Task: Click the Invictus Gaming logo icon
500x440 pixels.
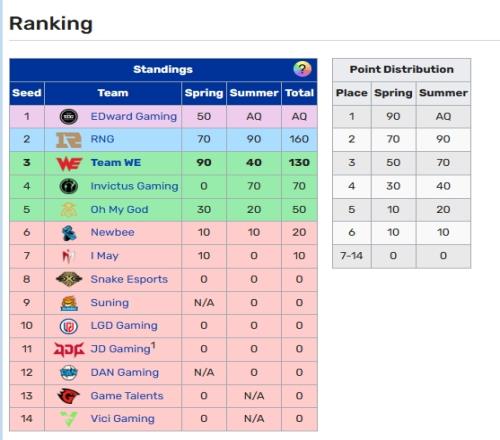Action: pos(69,186)
